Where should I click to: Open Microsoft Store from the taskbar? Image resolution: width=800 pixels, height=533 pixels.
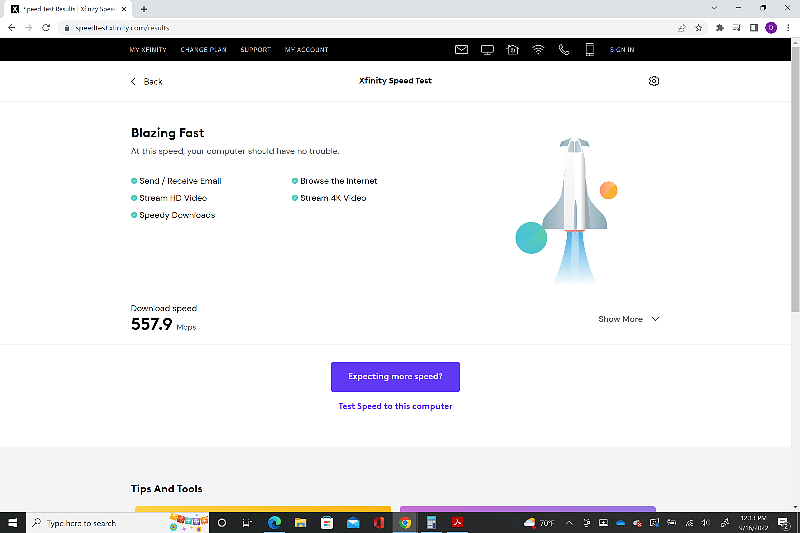[x=327, y=523]
